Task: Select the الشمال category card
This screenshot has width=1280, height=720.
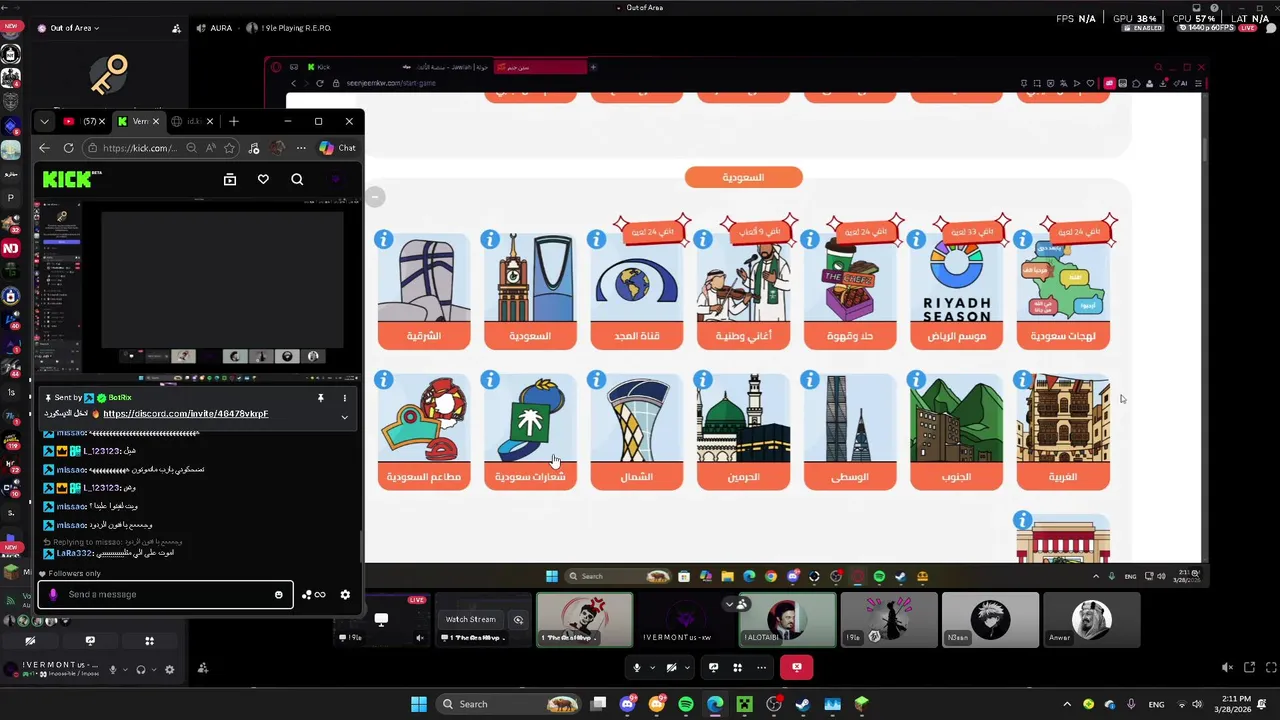Action: [637, 432]
